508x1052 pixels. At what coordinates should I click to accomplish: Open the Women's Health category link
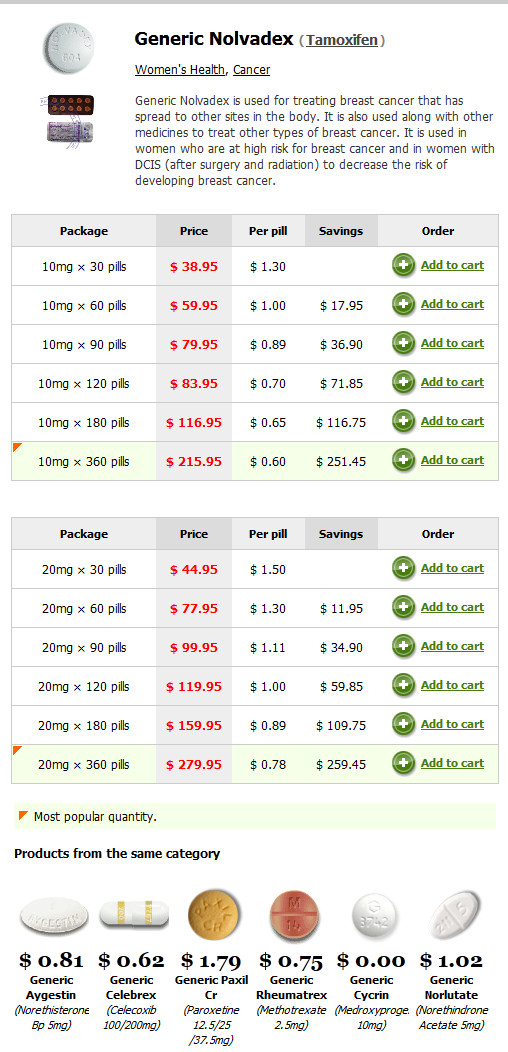click(x=181, y=70)
